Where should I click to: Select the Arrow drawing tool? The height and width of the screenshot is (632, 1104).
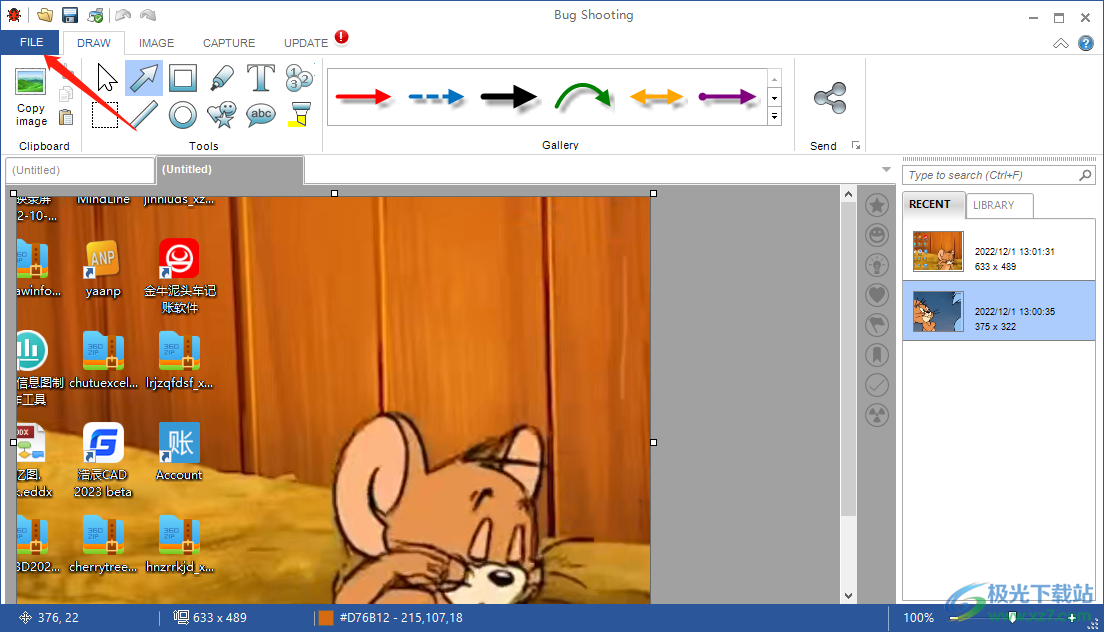[x=144, y=78]
